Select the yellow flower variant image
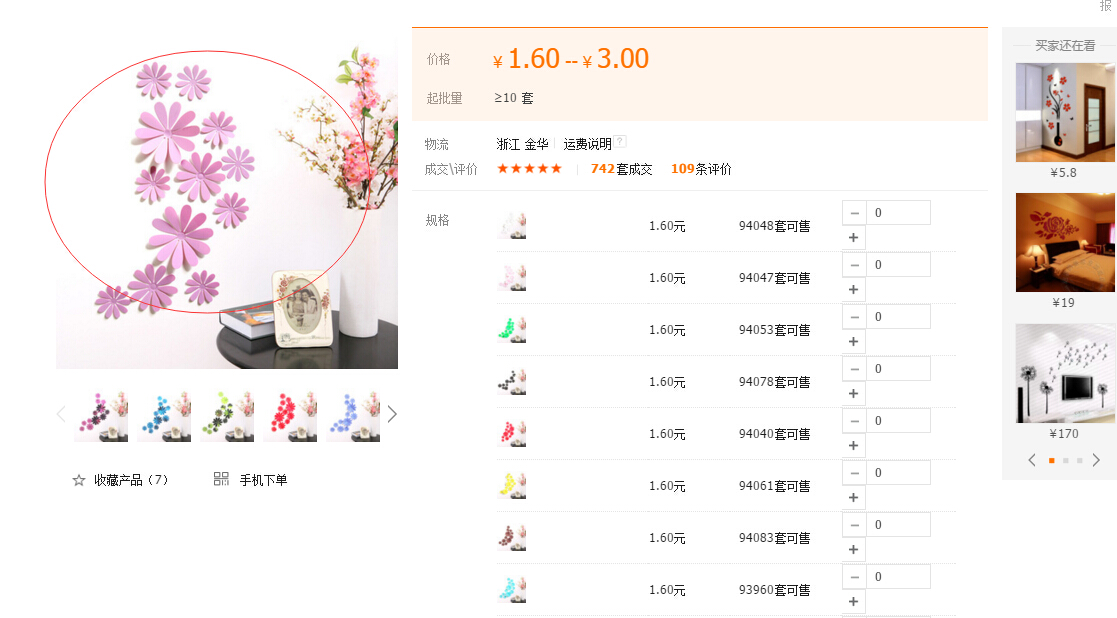This screenshot has height=618, width=1117. point(511,486)
